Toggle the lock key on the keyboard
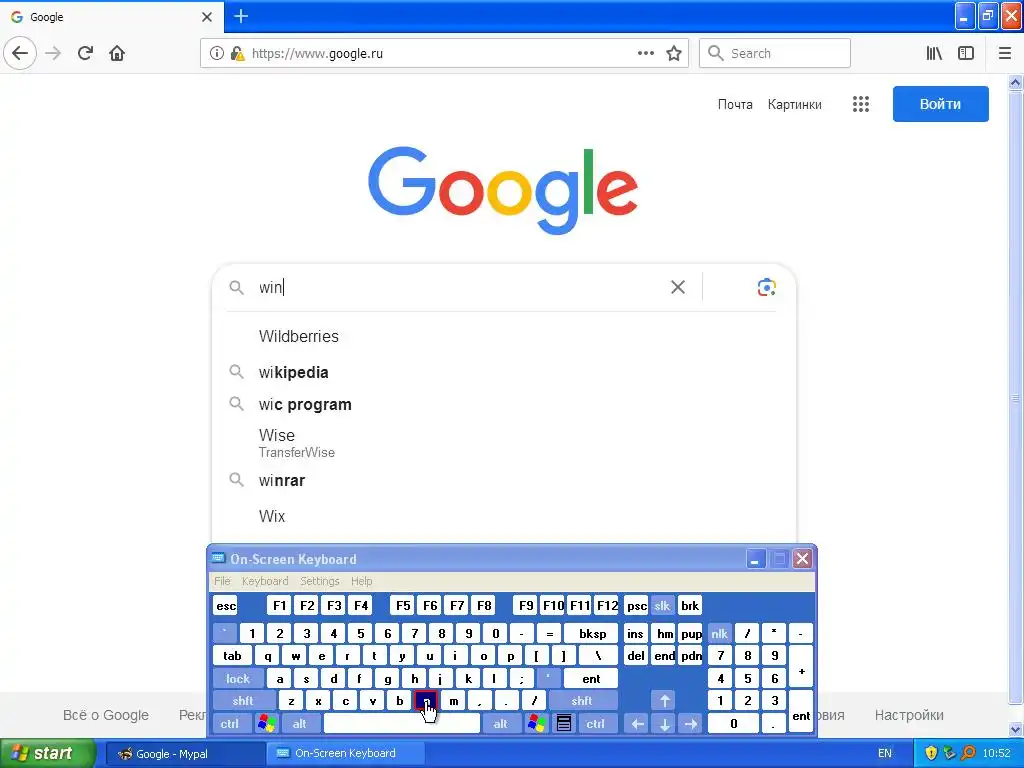Screen dimensions: 1024x768 point(238,679)
